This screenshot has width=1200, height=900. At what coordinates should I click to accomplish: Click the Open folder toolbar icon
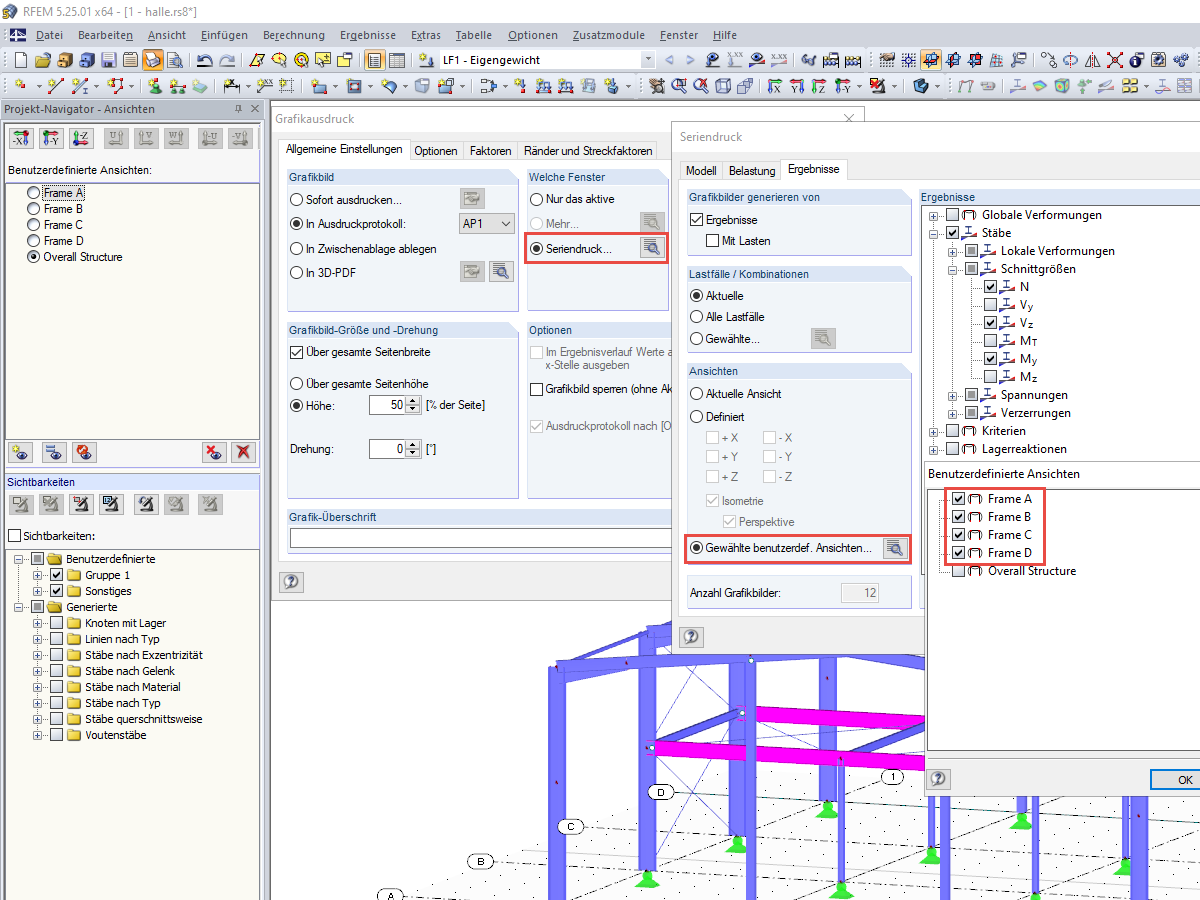43,60
